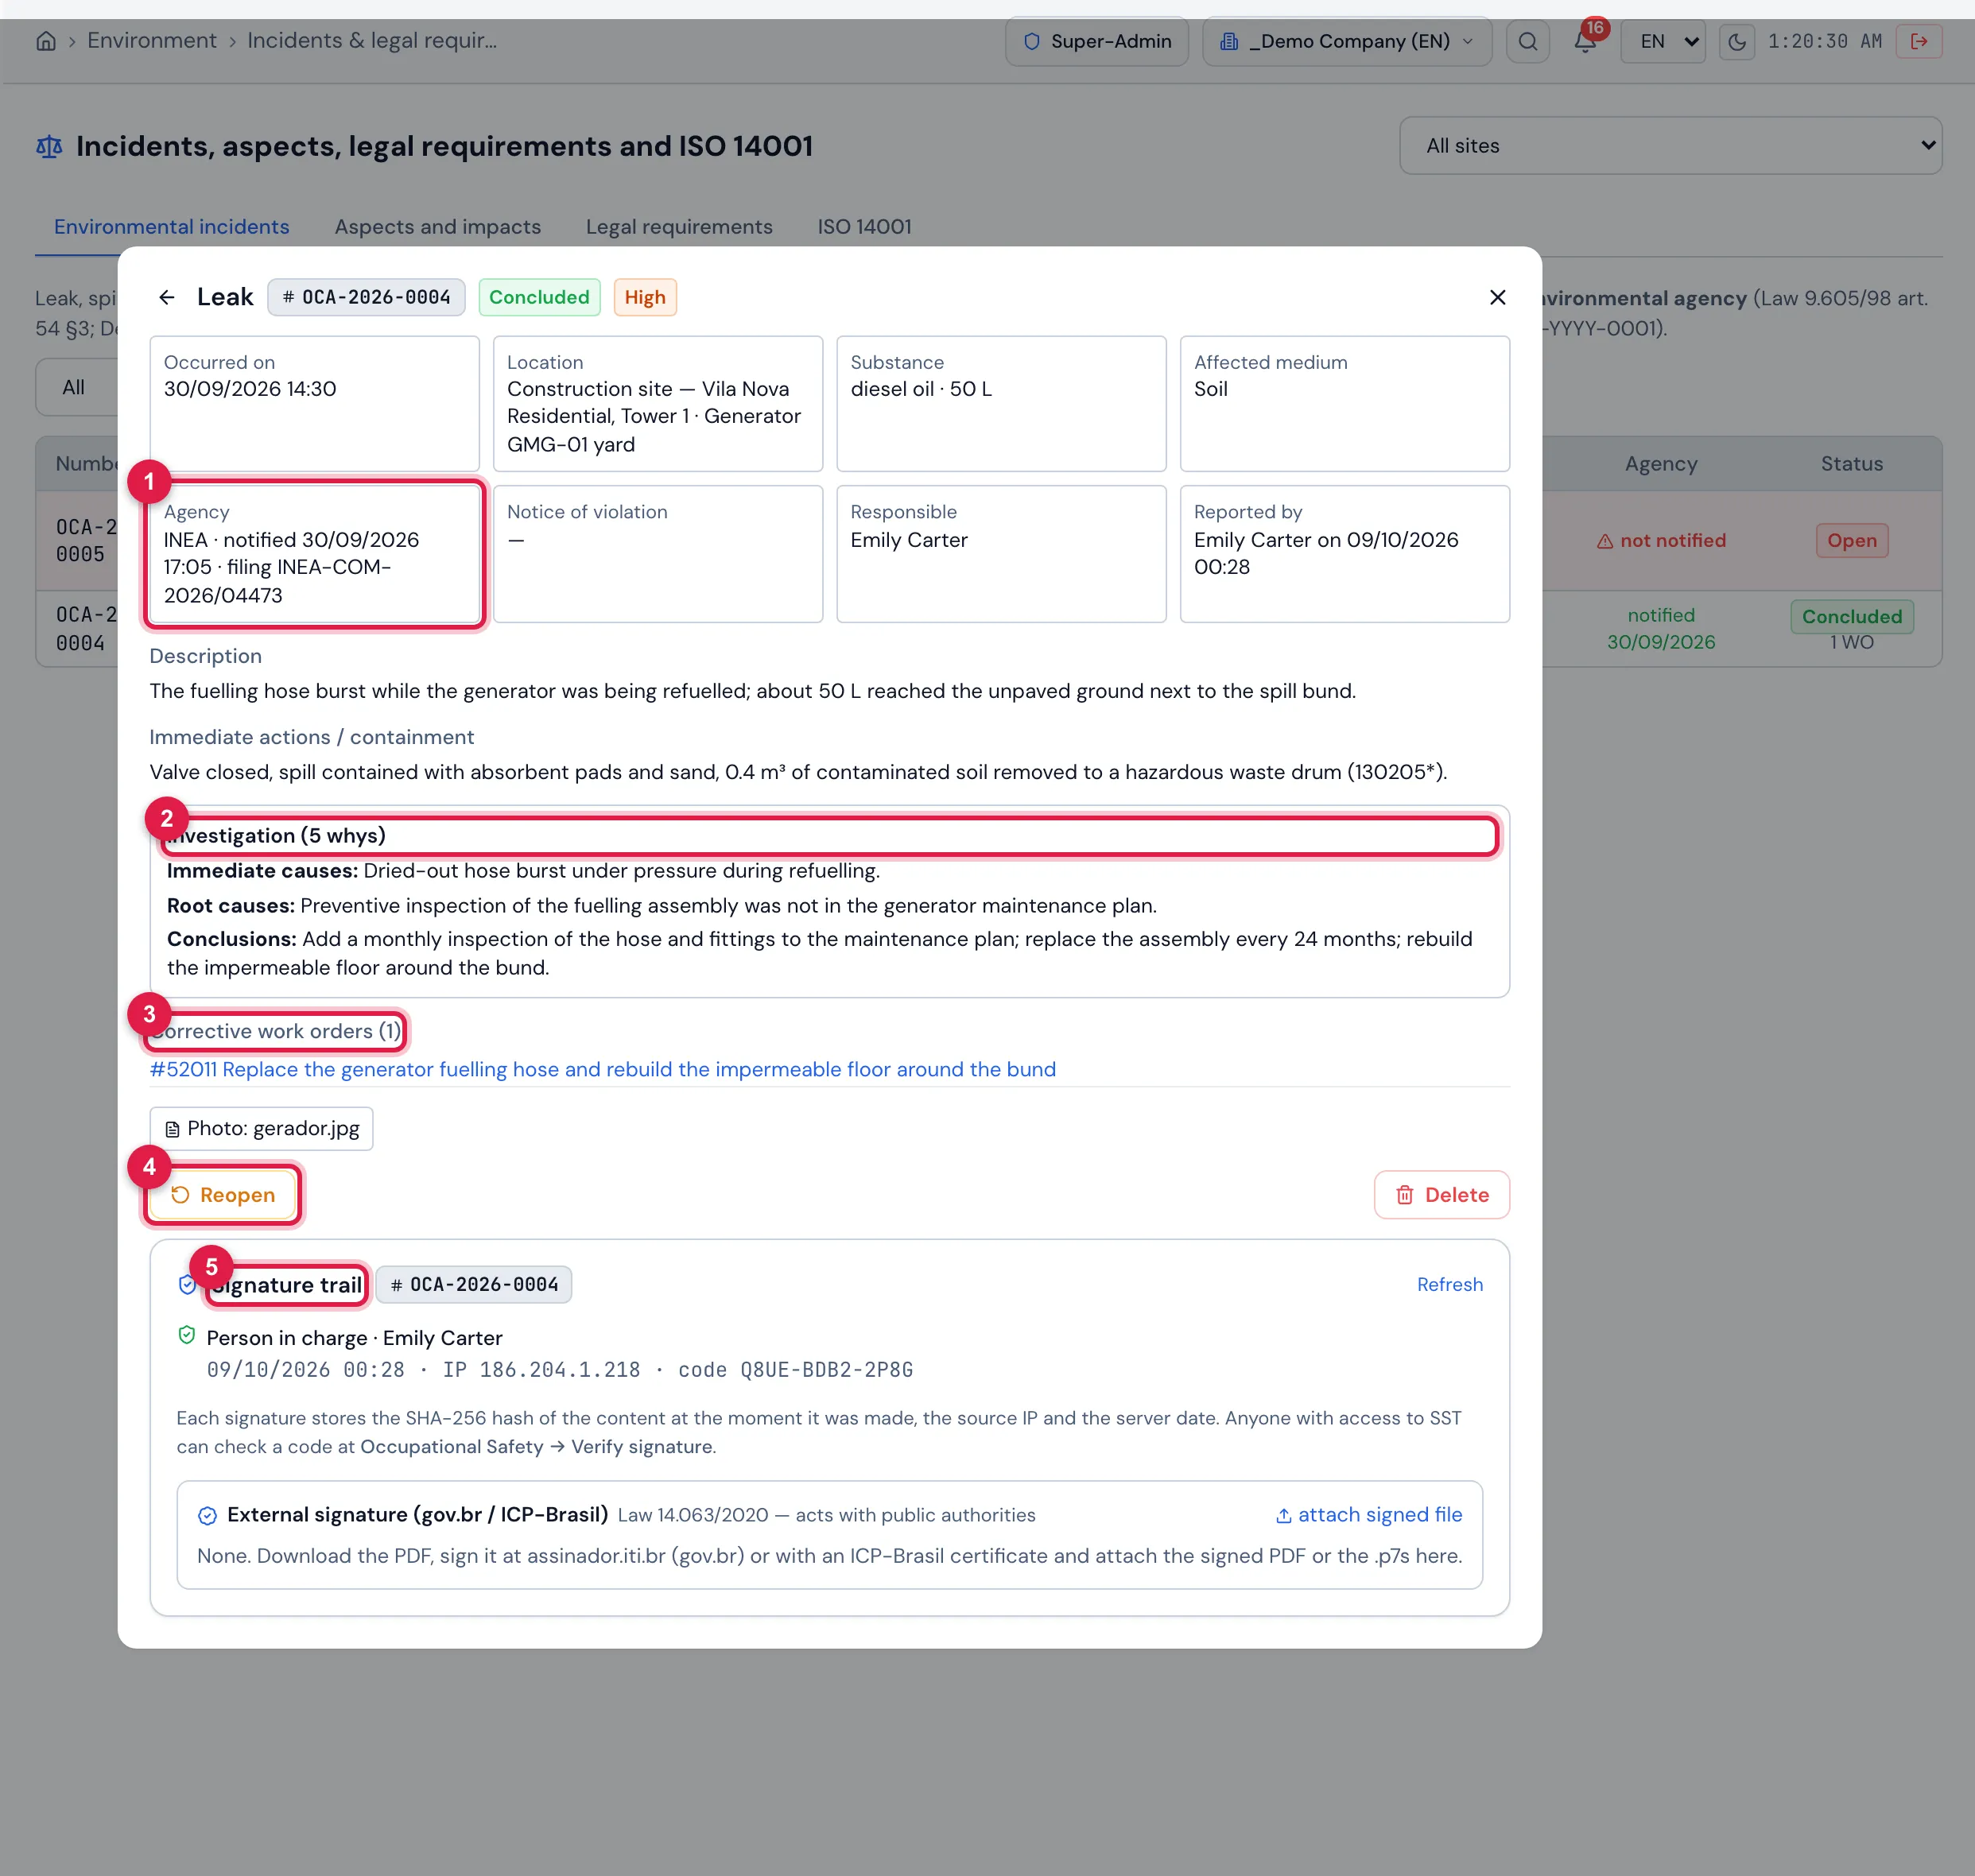Click the # OCA-2026-0004 badge in header
The image size is (1975, 1876).
[x=366, y=298]
